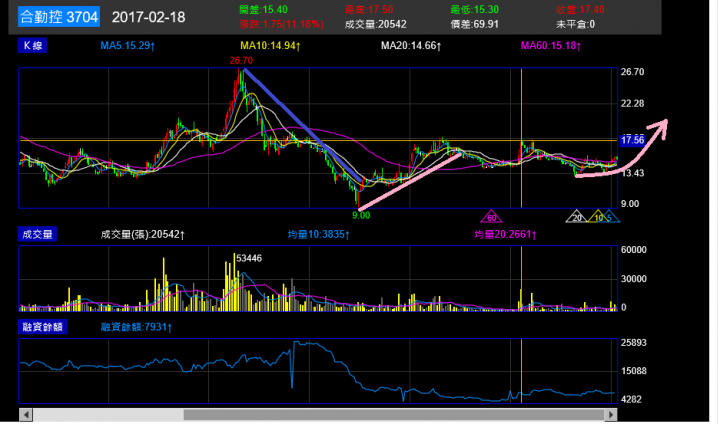Click the 13.43 price axis label

point(632,173)
